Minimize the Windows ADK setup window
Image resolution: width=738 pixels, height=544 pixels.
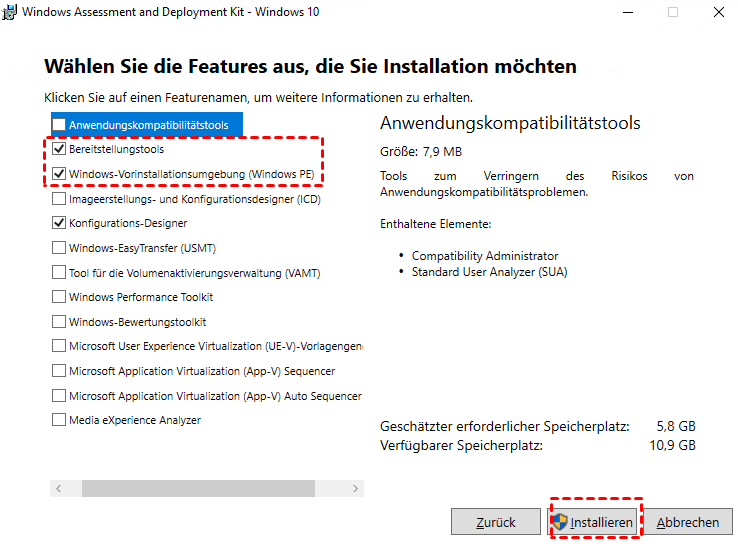tap(628, 12)
